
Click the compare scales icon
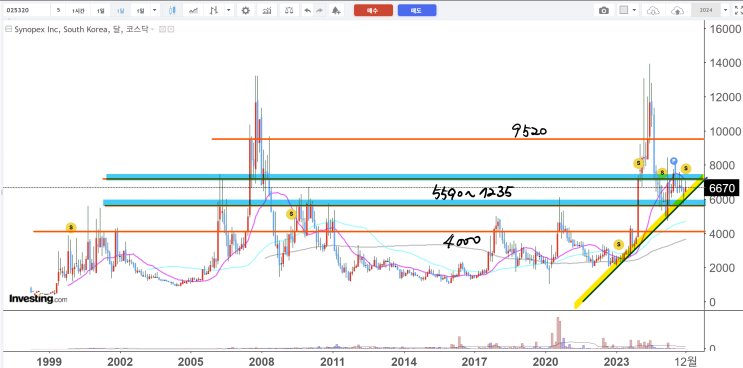tap(289, 10)
